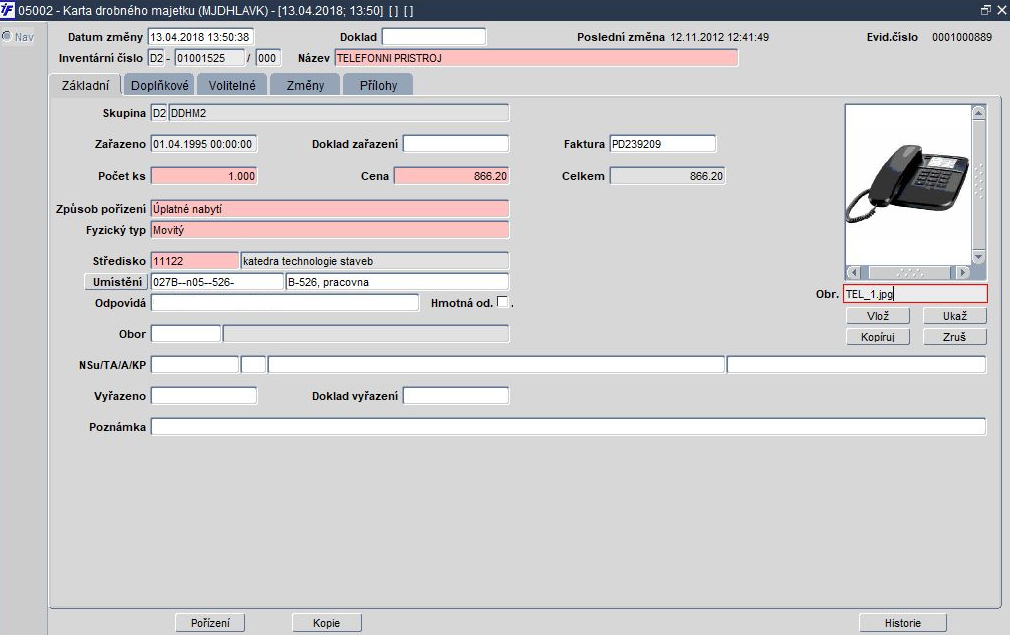Screen dimensions: 1010x635
Task: Click the inventory prefix field D2
Action: pyautogui.click(x=157, y=58)
